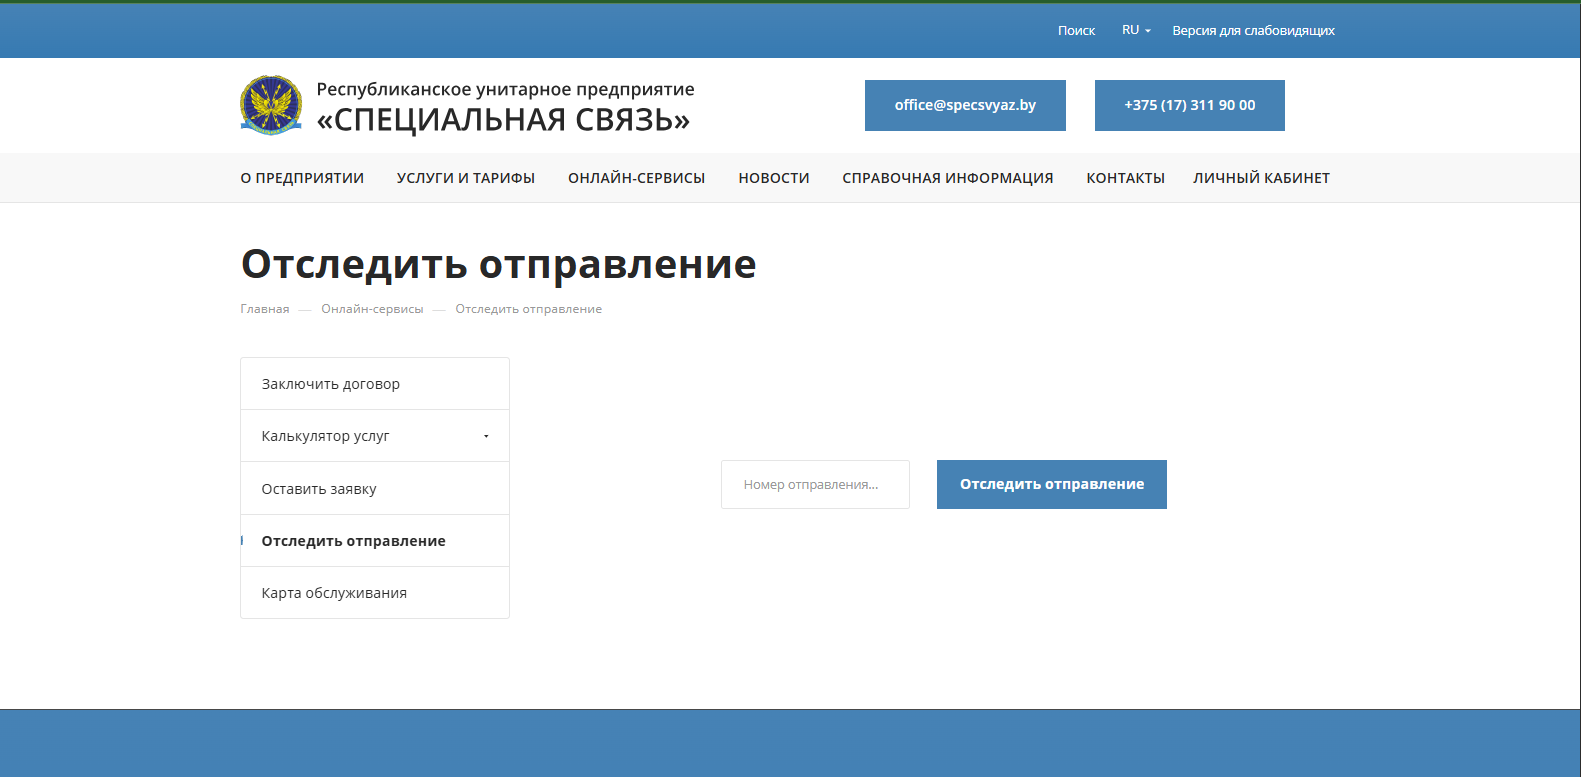Click the +375 (17) 311 90 00 phone button
The image size is (1581, 777).
coord(1190,105)
